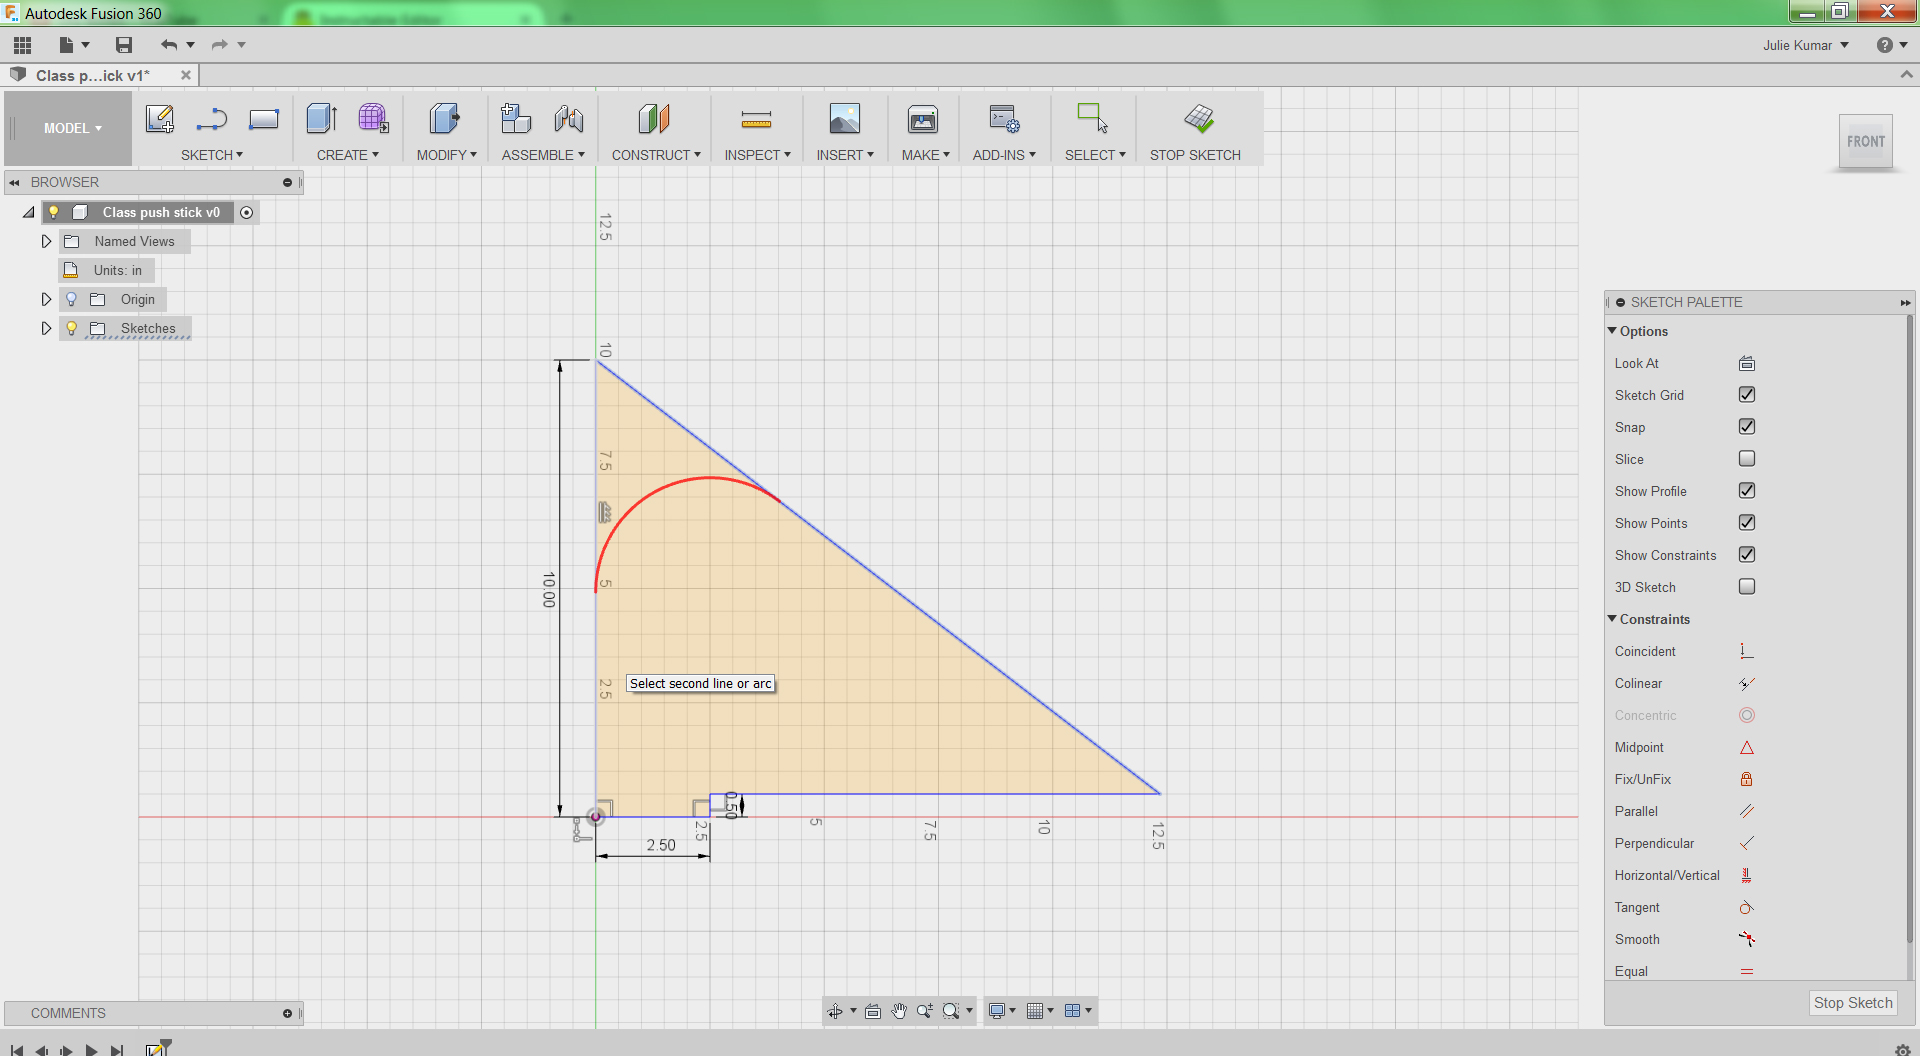Click the Scripts and Add-Ins icon
Screen dimensions: 1920x1056
click(1004, 119)
